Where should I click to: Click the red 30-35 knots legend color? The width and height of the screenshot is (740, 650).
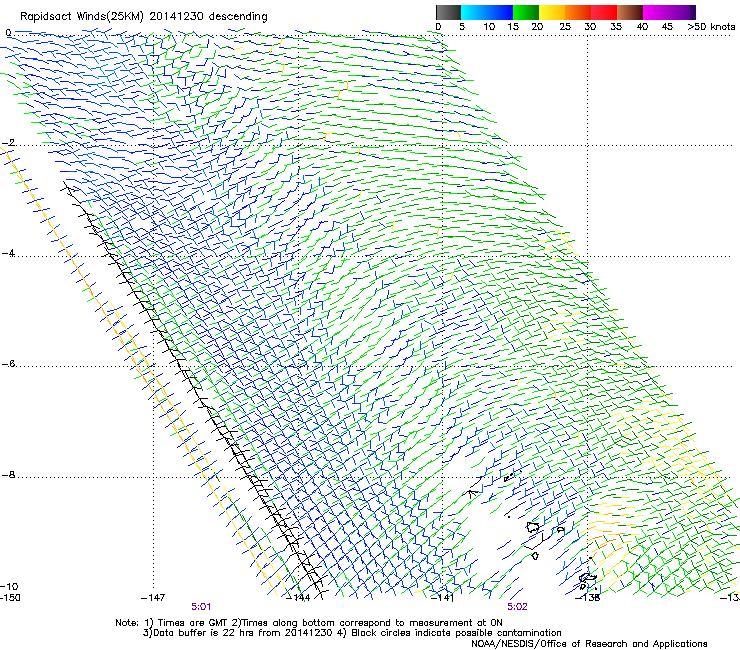pyautogui.click(x=604, y=12)
